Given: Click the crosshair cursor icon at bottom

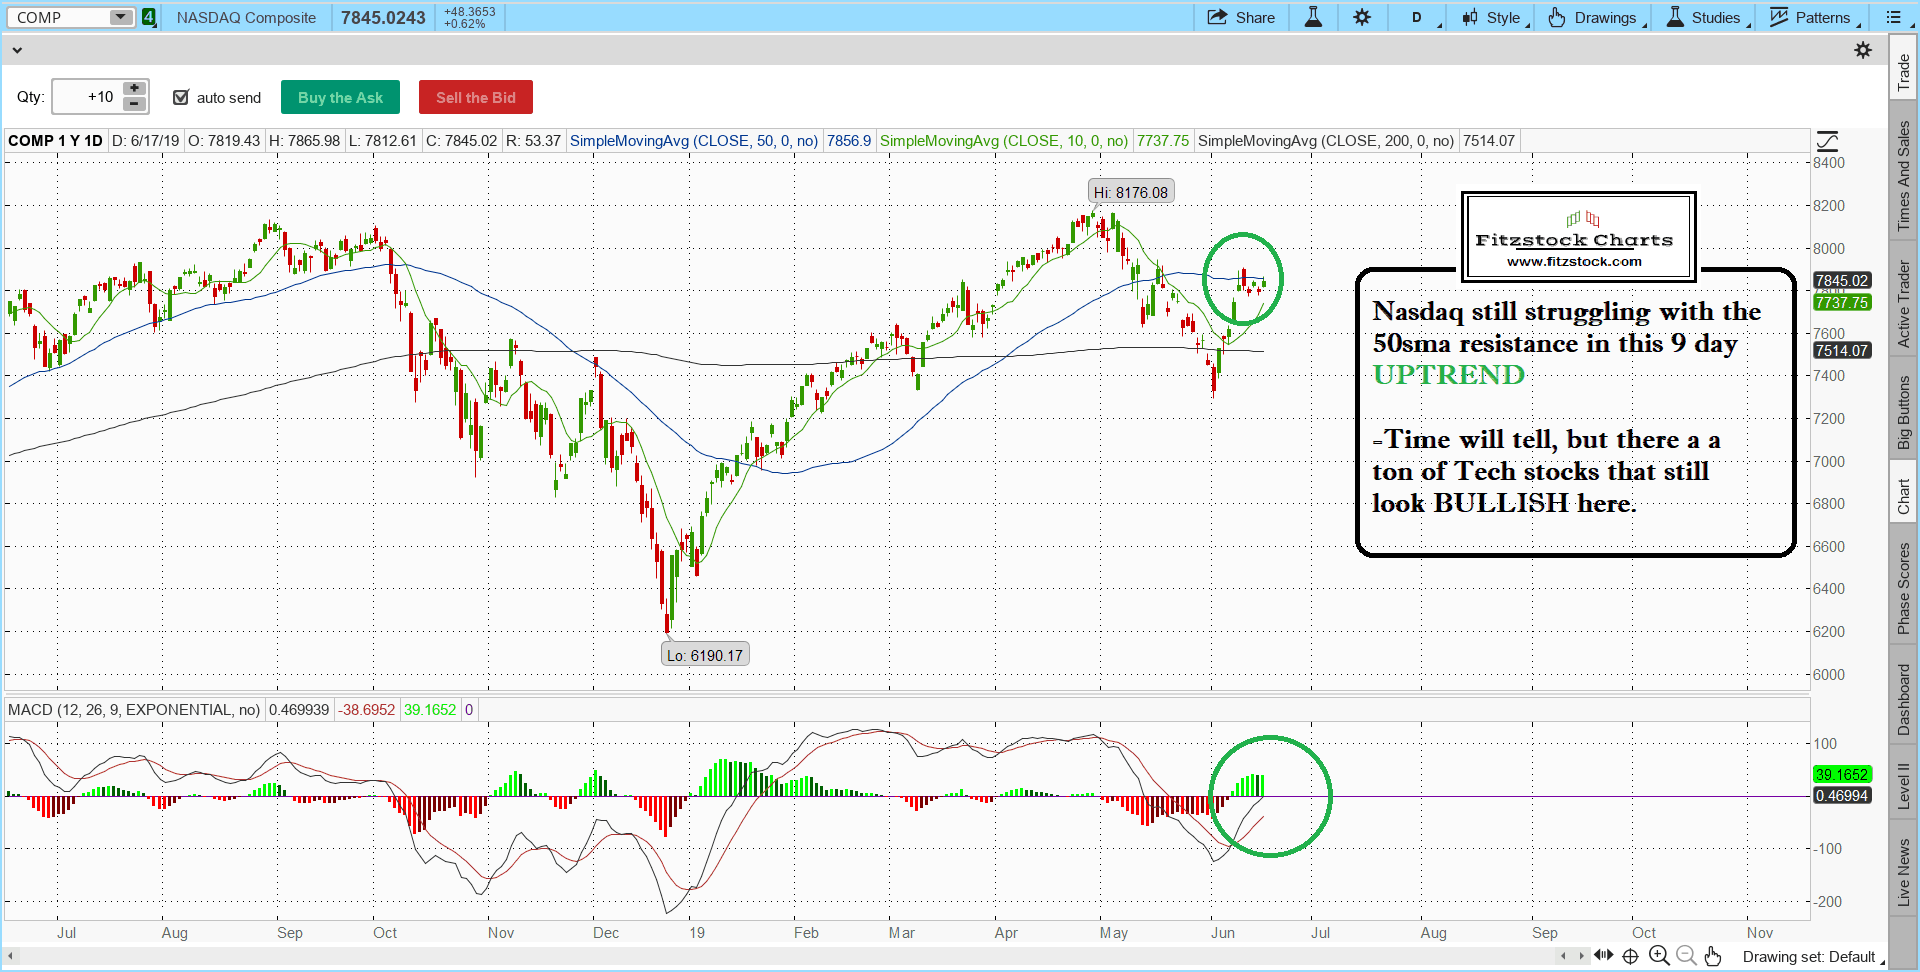Looking at the screenshot, I should (1630, 956).
